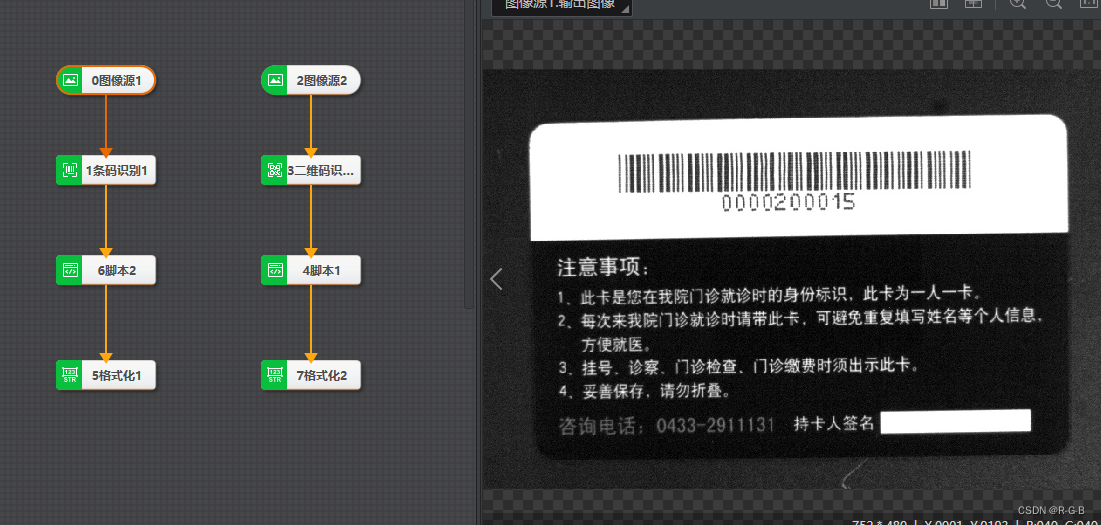Click the zoom in magnifier icon
This screenshot has height=525, width=1101.
(1018, 4)
